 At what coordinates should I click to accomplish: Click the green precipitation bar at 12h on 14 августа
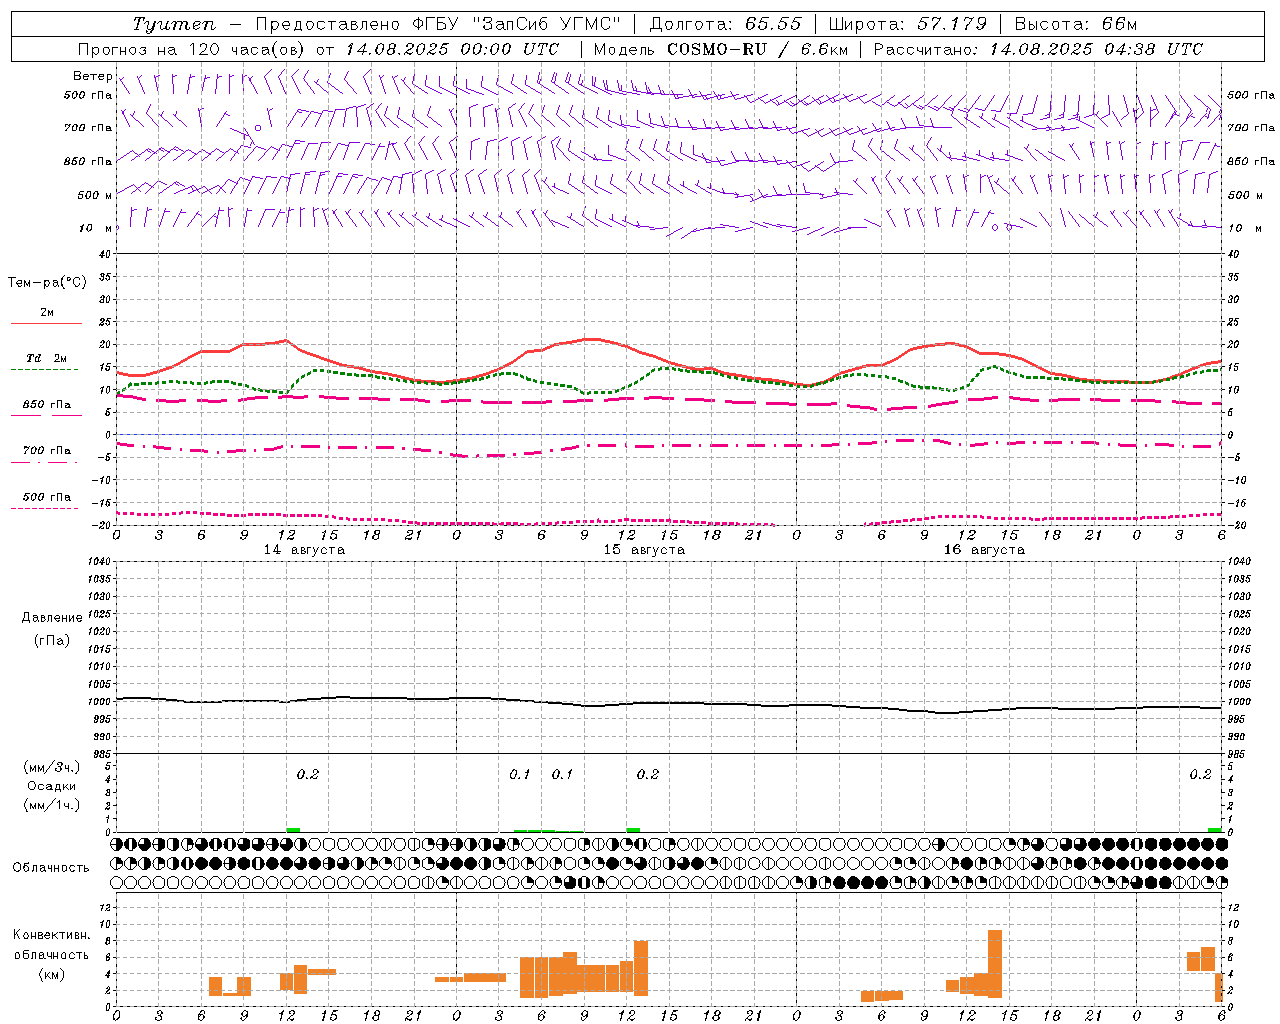tap(293, 830)
